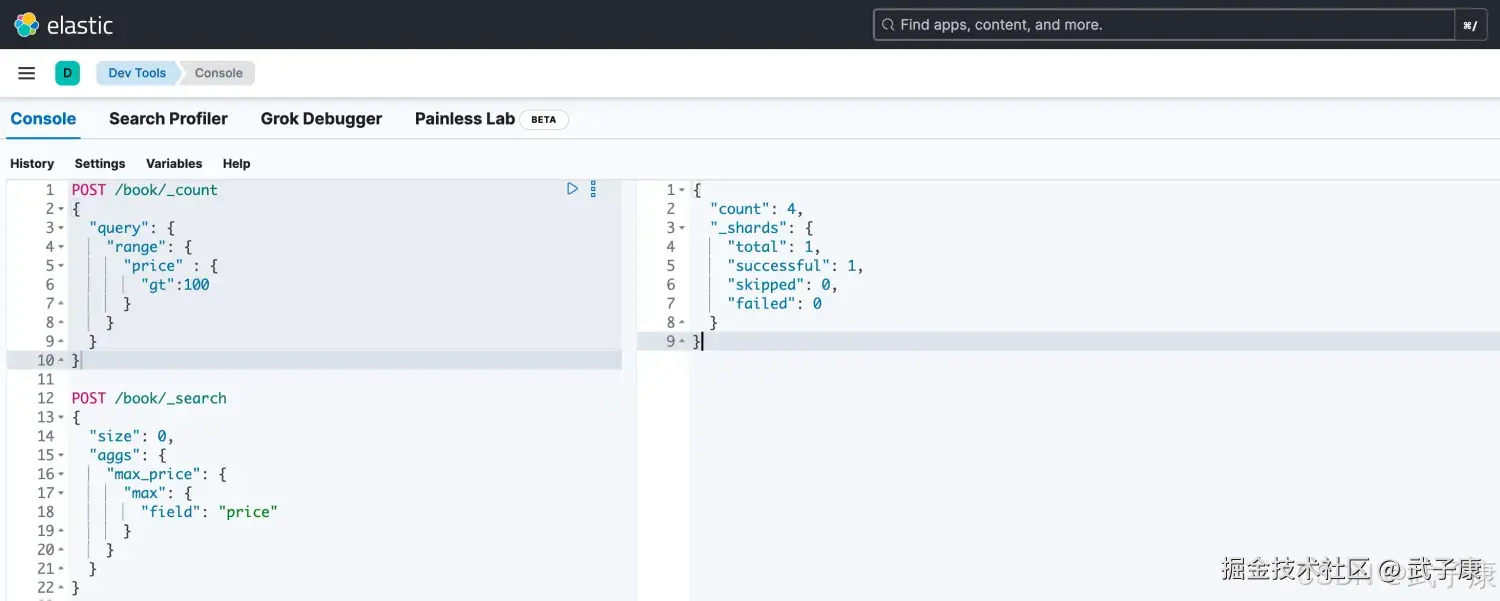Image resolution: width=1500 pixels, height=601 pixels.
Task: Collapse "_shards" fold arrow in response
Action: pyautogui.click(x=682, y=228)
